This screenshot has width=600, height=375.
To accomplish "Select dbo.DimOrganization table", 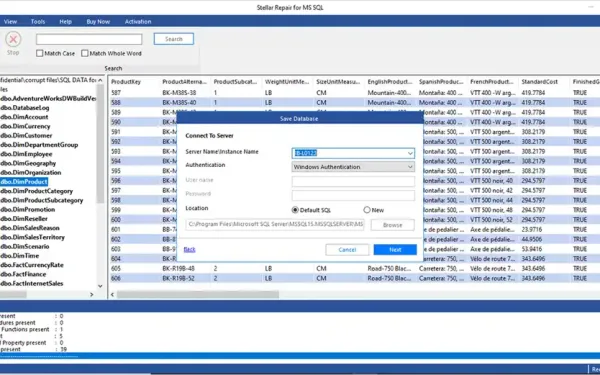I will (x=31, y=173).
